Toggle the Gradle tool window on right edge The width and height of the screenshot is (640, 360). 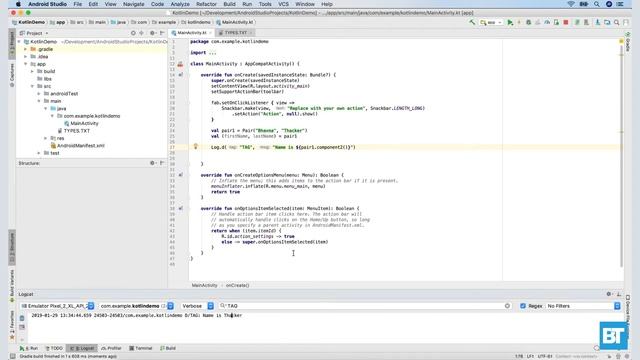point(628,43)
